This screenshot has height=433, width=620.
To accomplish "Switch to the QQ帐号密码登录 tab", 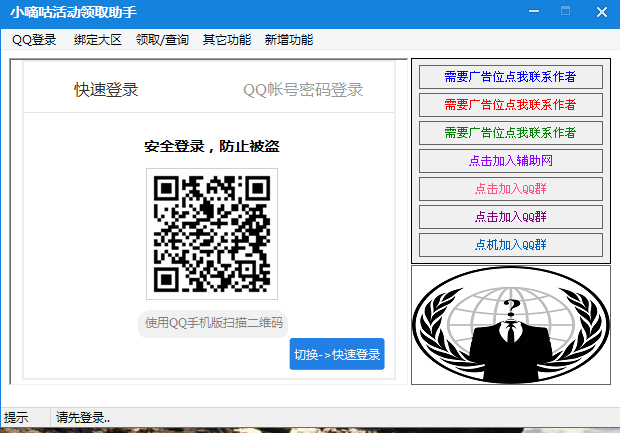I will point(303,90).
